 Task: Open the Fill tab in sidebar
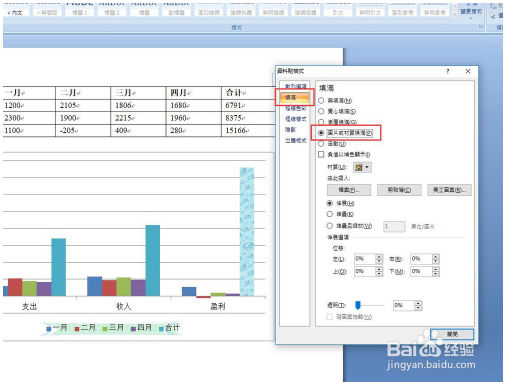(x=295, y=97)
